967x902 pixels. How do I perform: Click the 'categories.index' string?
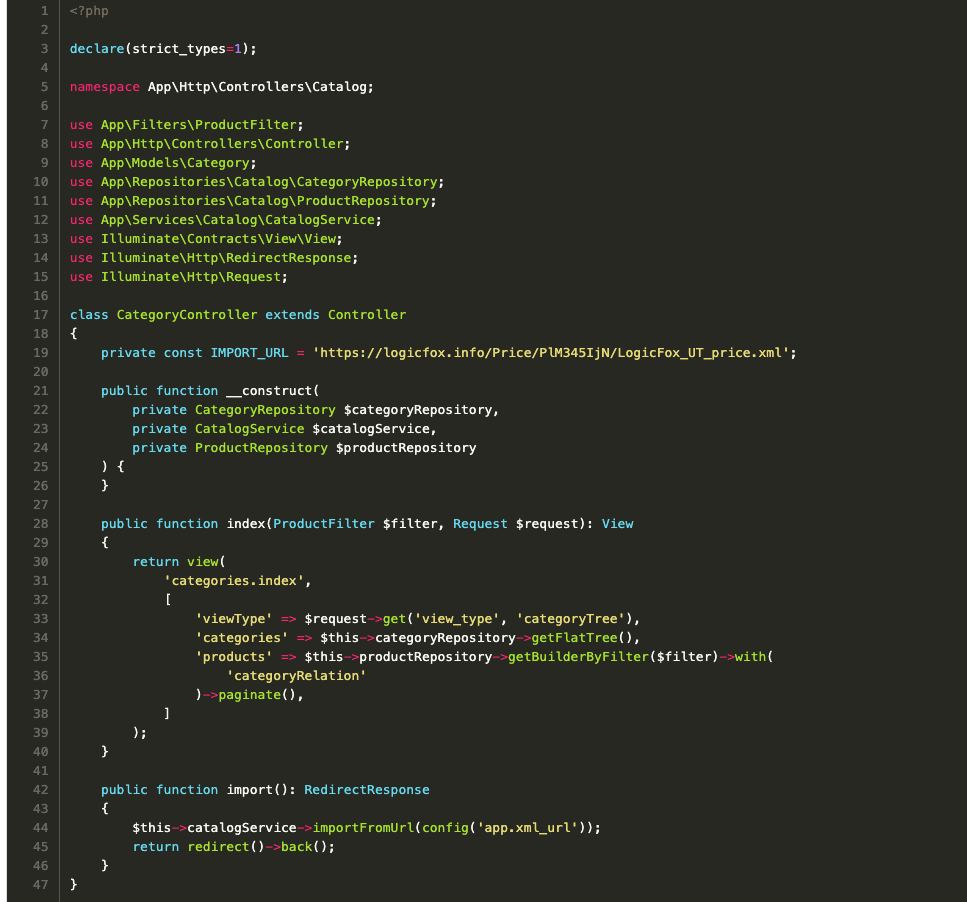234,581
